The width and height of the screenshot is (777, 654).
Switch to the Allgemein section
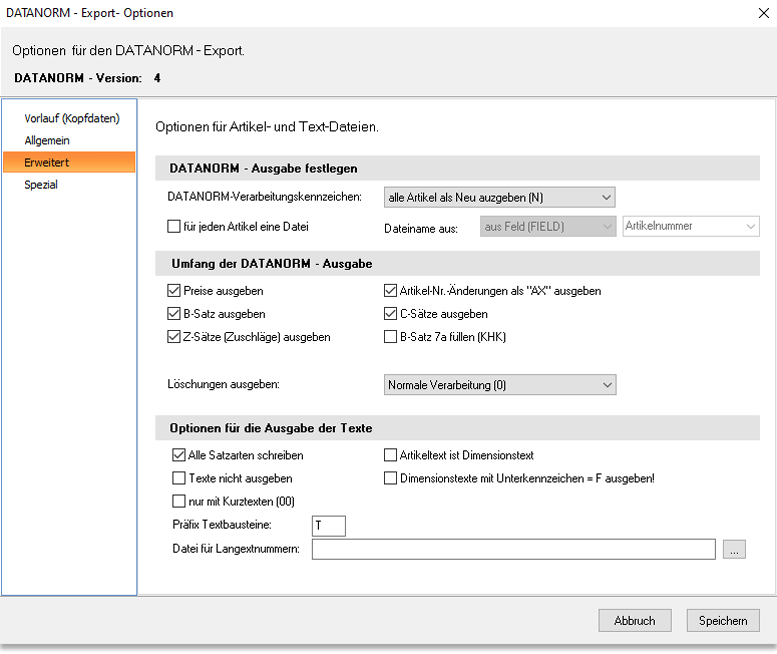[47, 140]
